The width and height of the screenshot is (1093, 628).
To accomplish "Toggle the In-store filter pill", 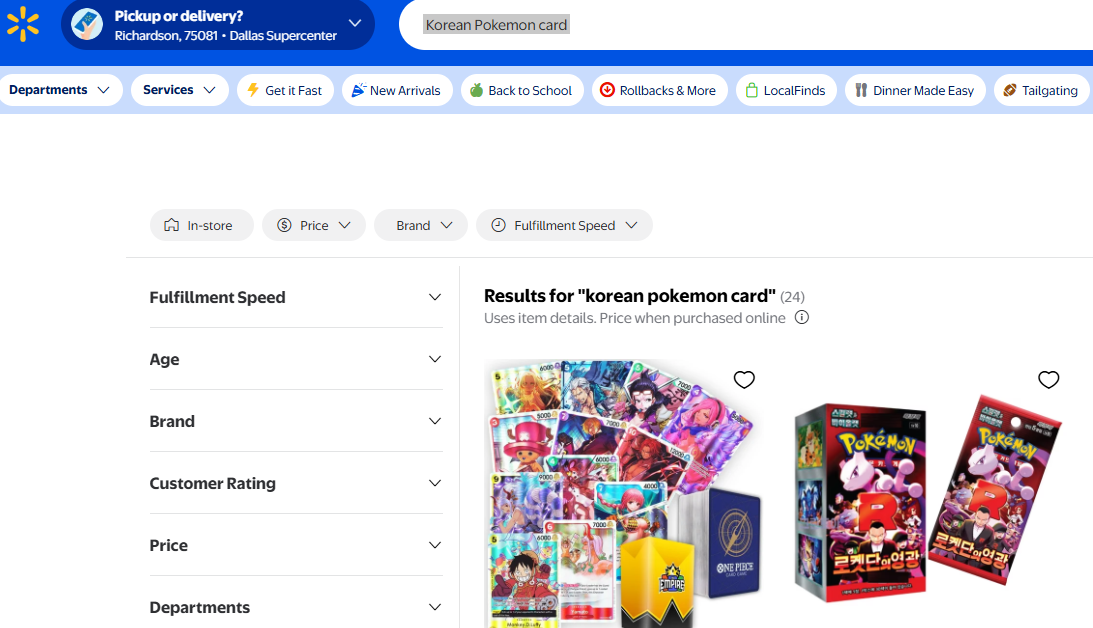I will (201, 225).
